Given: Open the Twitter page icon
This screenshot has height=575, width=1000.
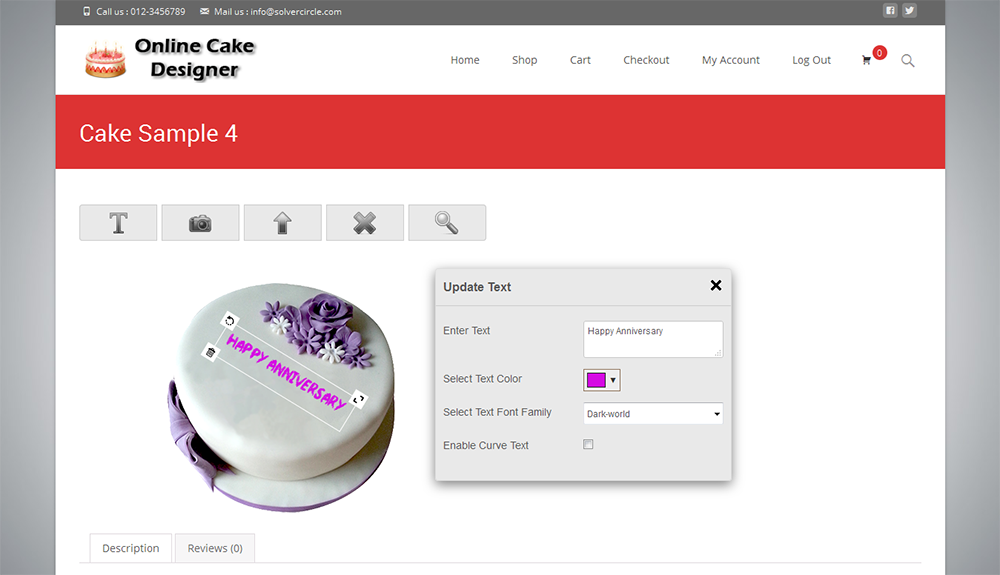Looking at the screenshot, I should point(909,10).
